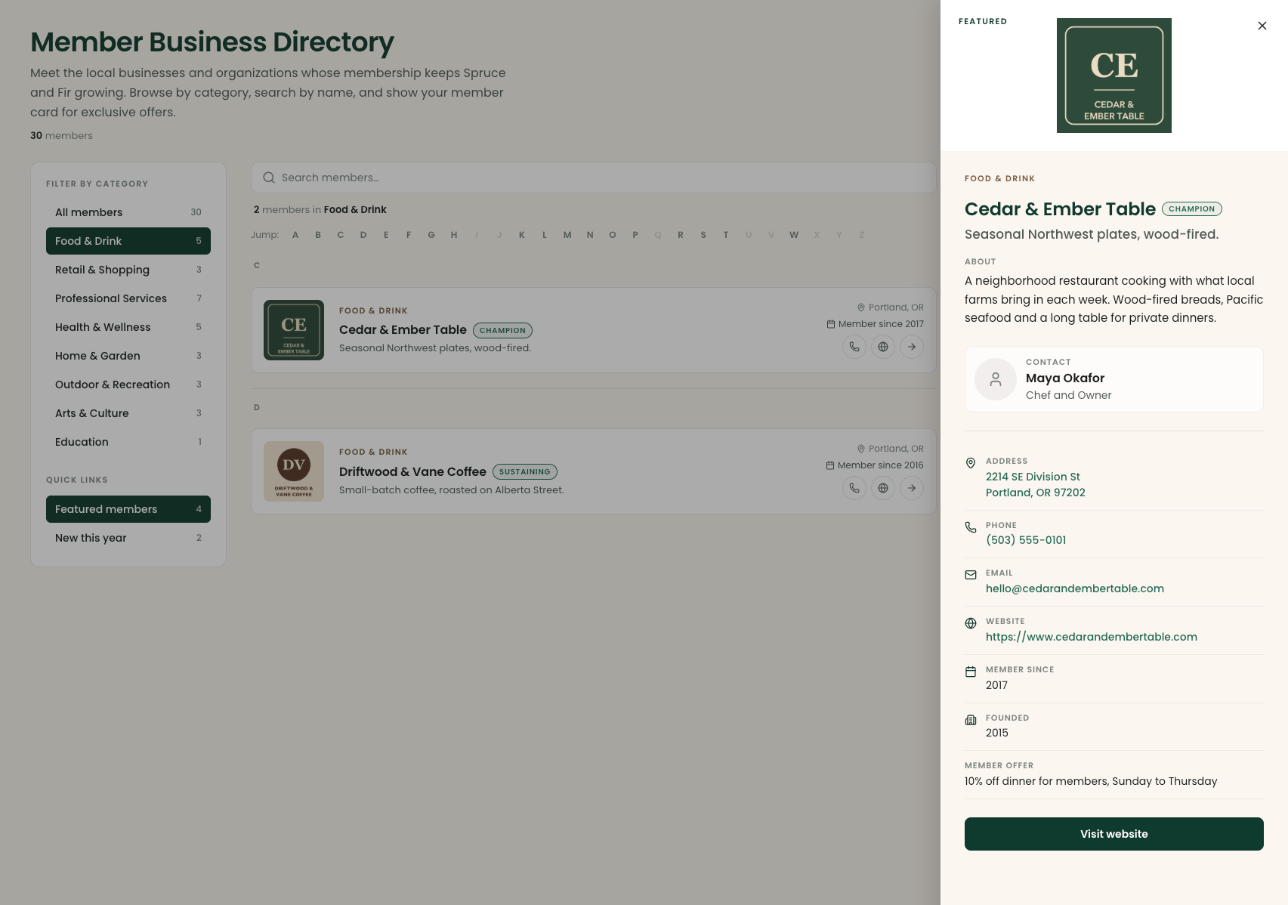Click the phone icon beside Phone in panel
This screenshot has width=1288, height=905.
coord(970,527)
